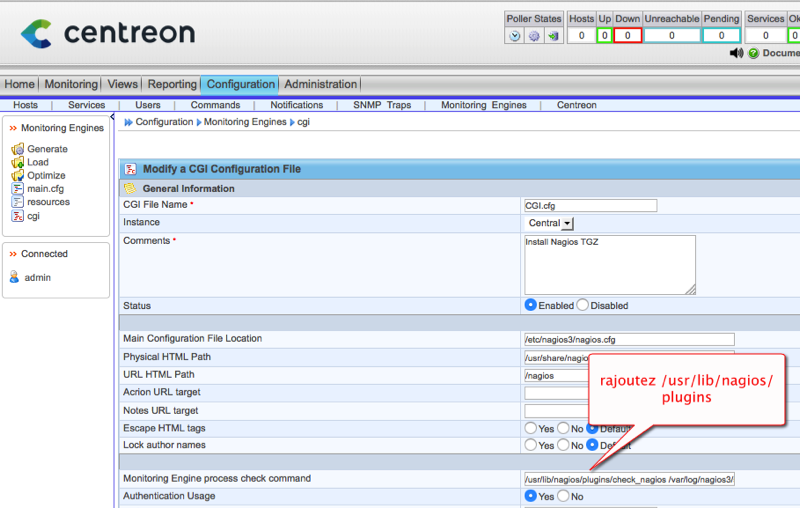800x508 pixels.
Task: Click the admin user link
Action: point(37,278)
